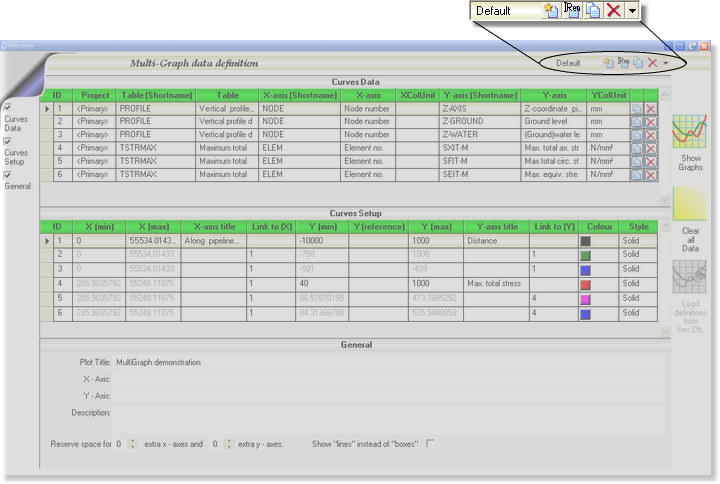Uncheck the General section checkbox

pos(8,174)
